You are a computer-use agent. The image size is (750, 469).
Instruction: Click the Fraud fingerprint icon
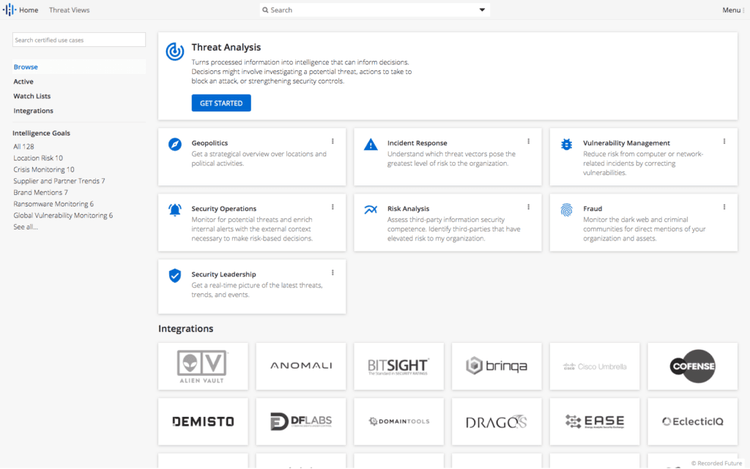566,210
